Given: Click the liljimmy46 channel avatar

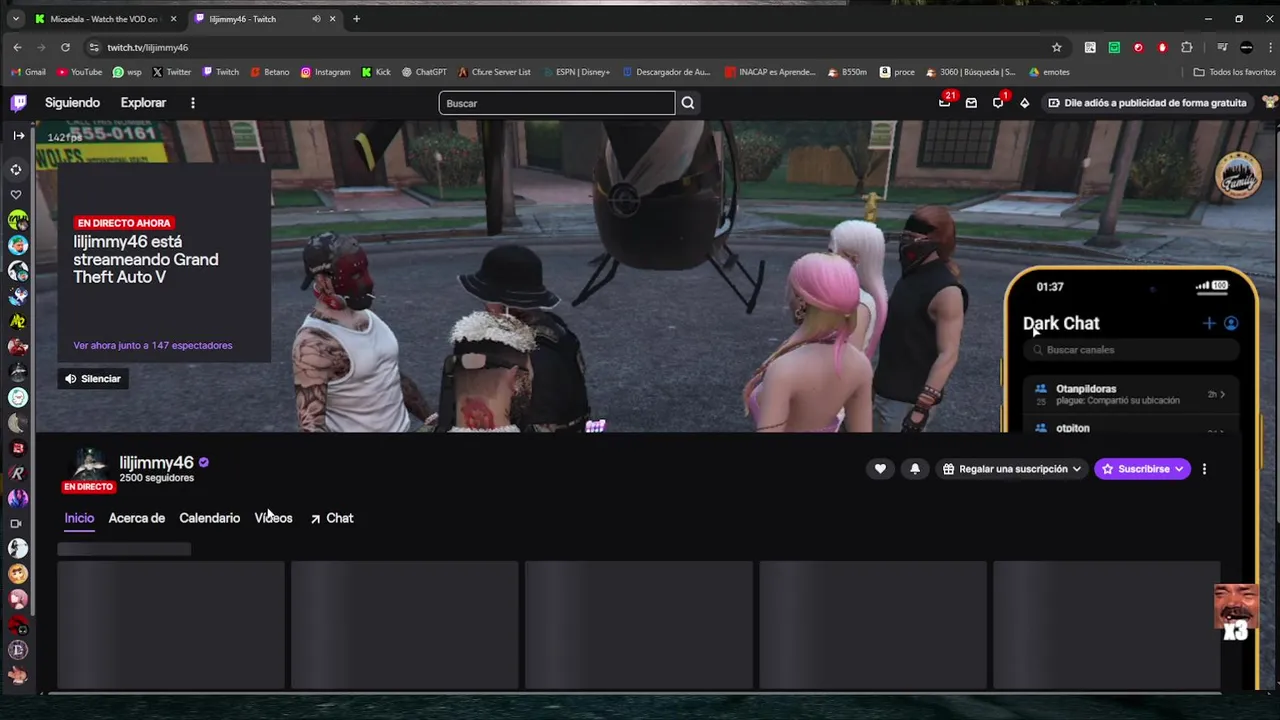Looking at the screenshot, I should (89, 465).
